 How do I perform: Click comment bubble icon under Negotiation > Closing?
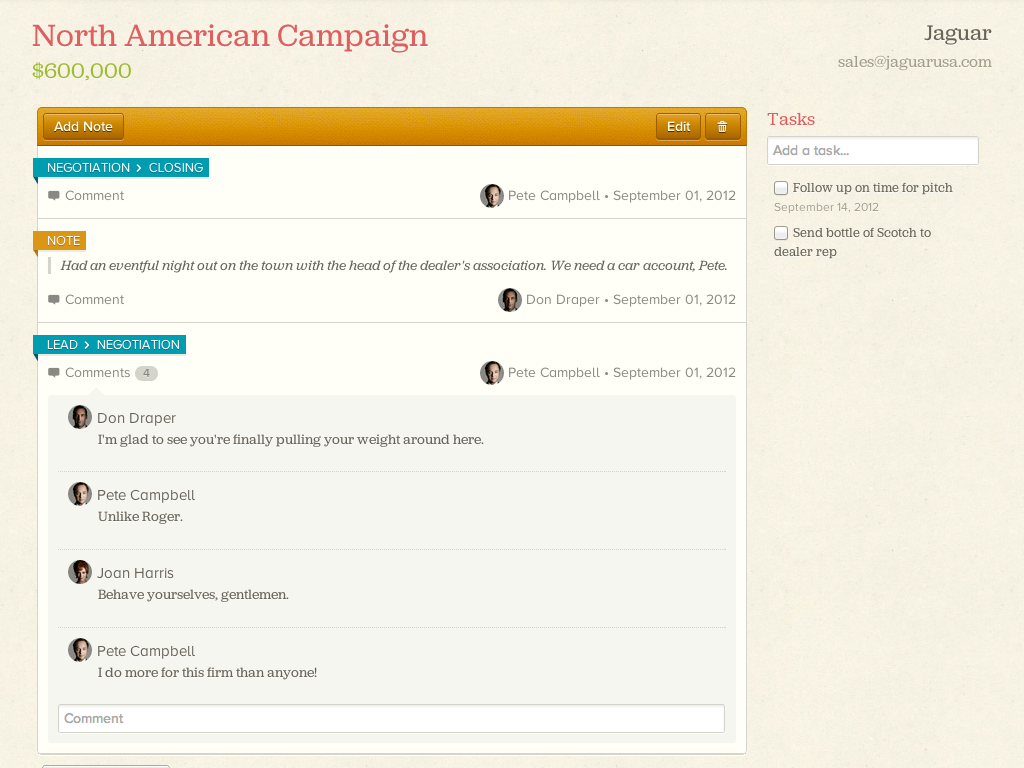[x=54, y=195]
